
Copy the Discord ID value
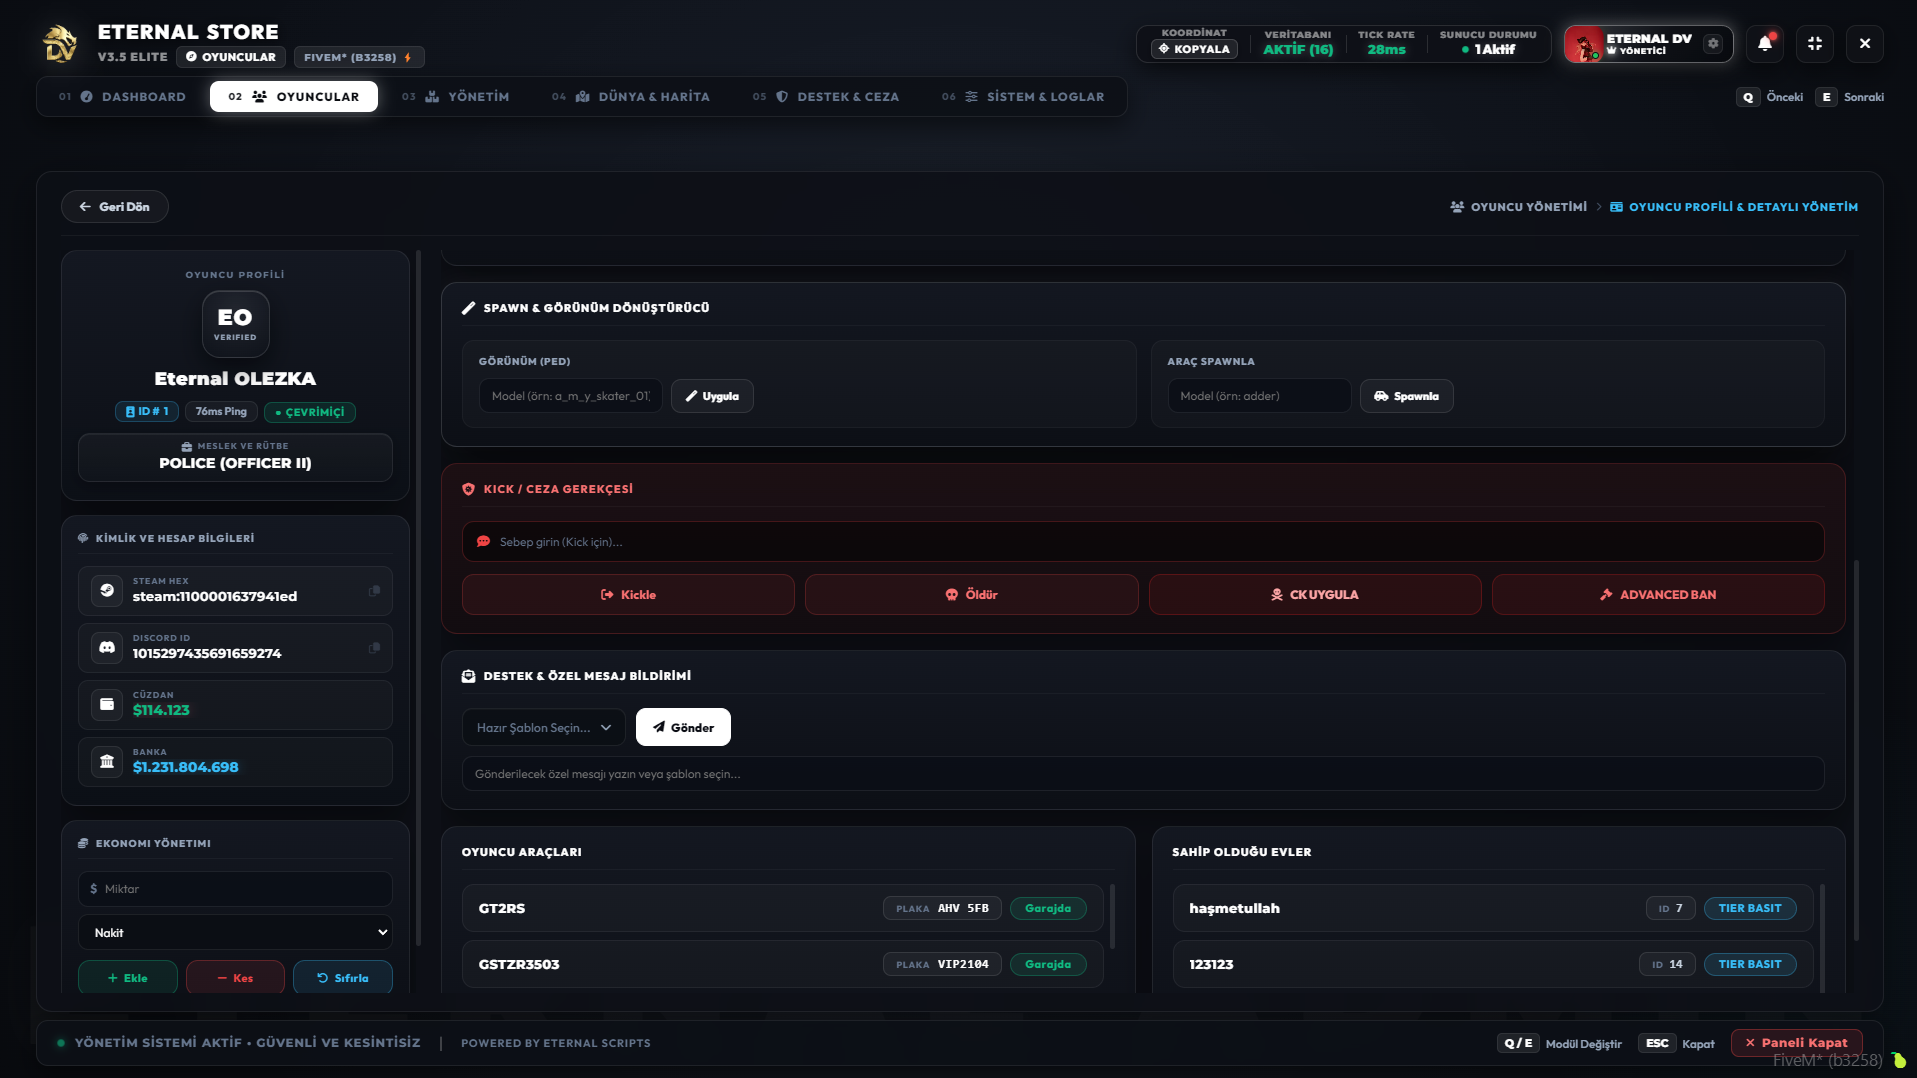point(374,648)
